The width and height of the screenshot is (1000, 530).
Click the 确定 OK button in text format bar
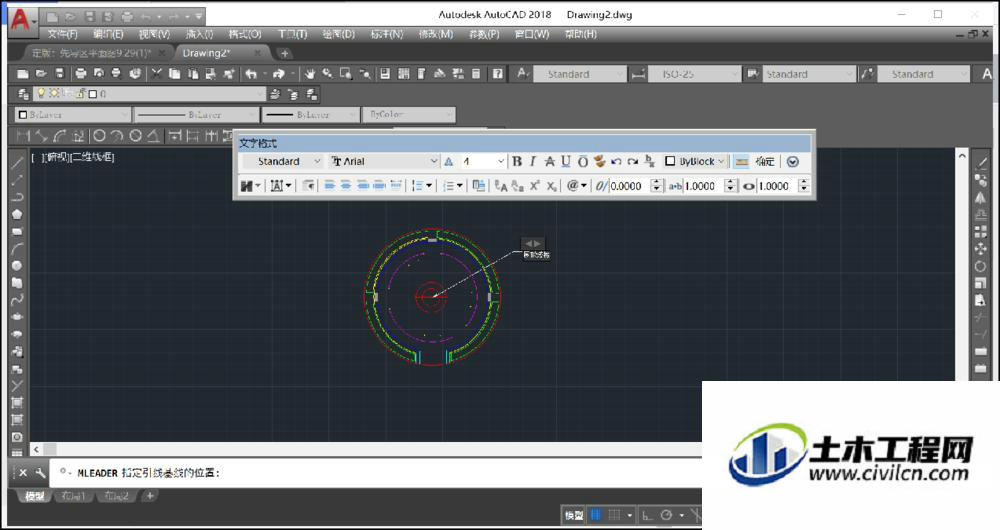tap(765, 161)
